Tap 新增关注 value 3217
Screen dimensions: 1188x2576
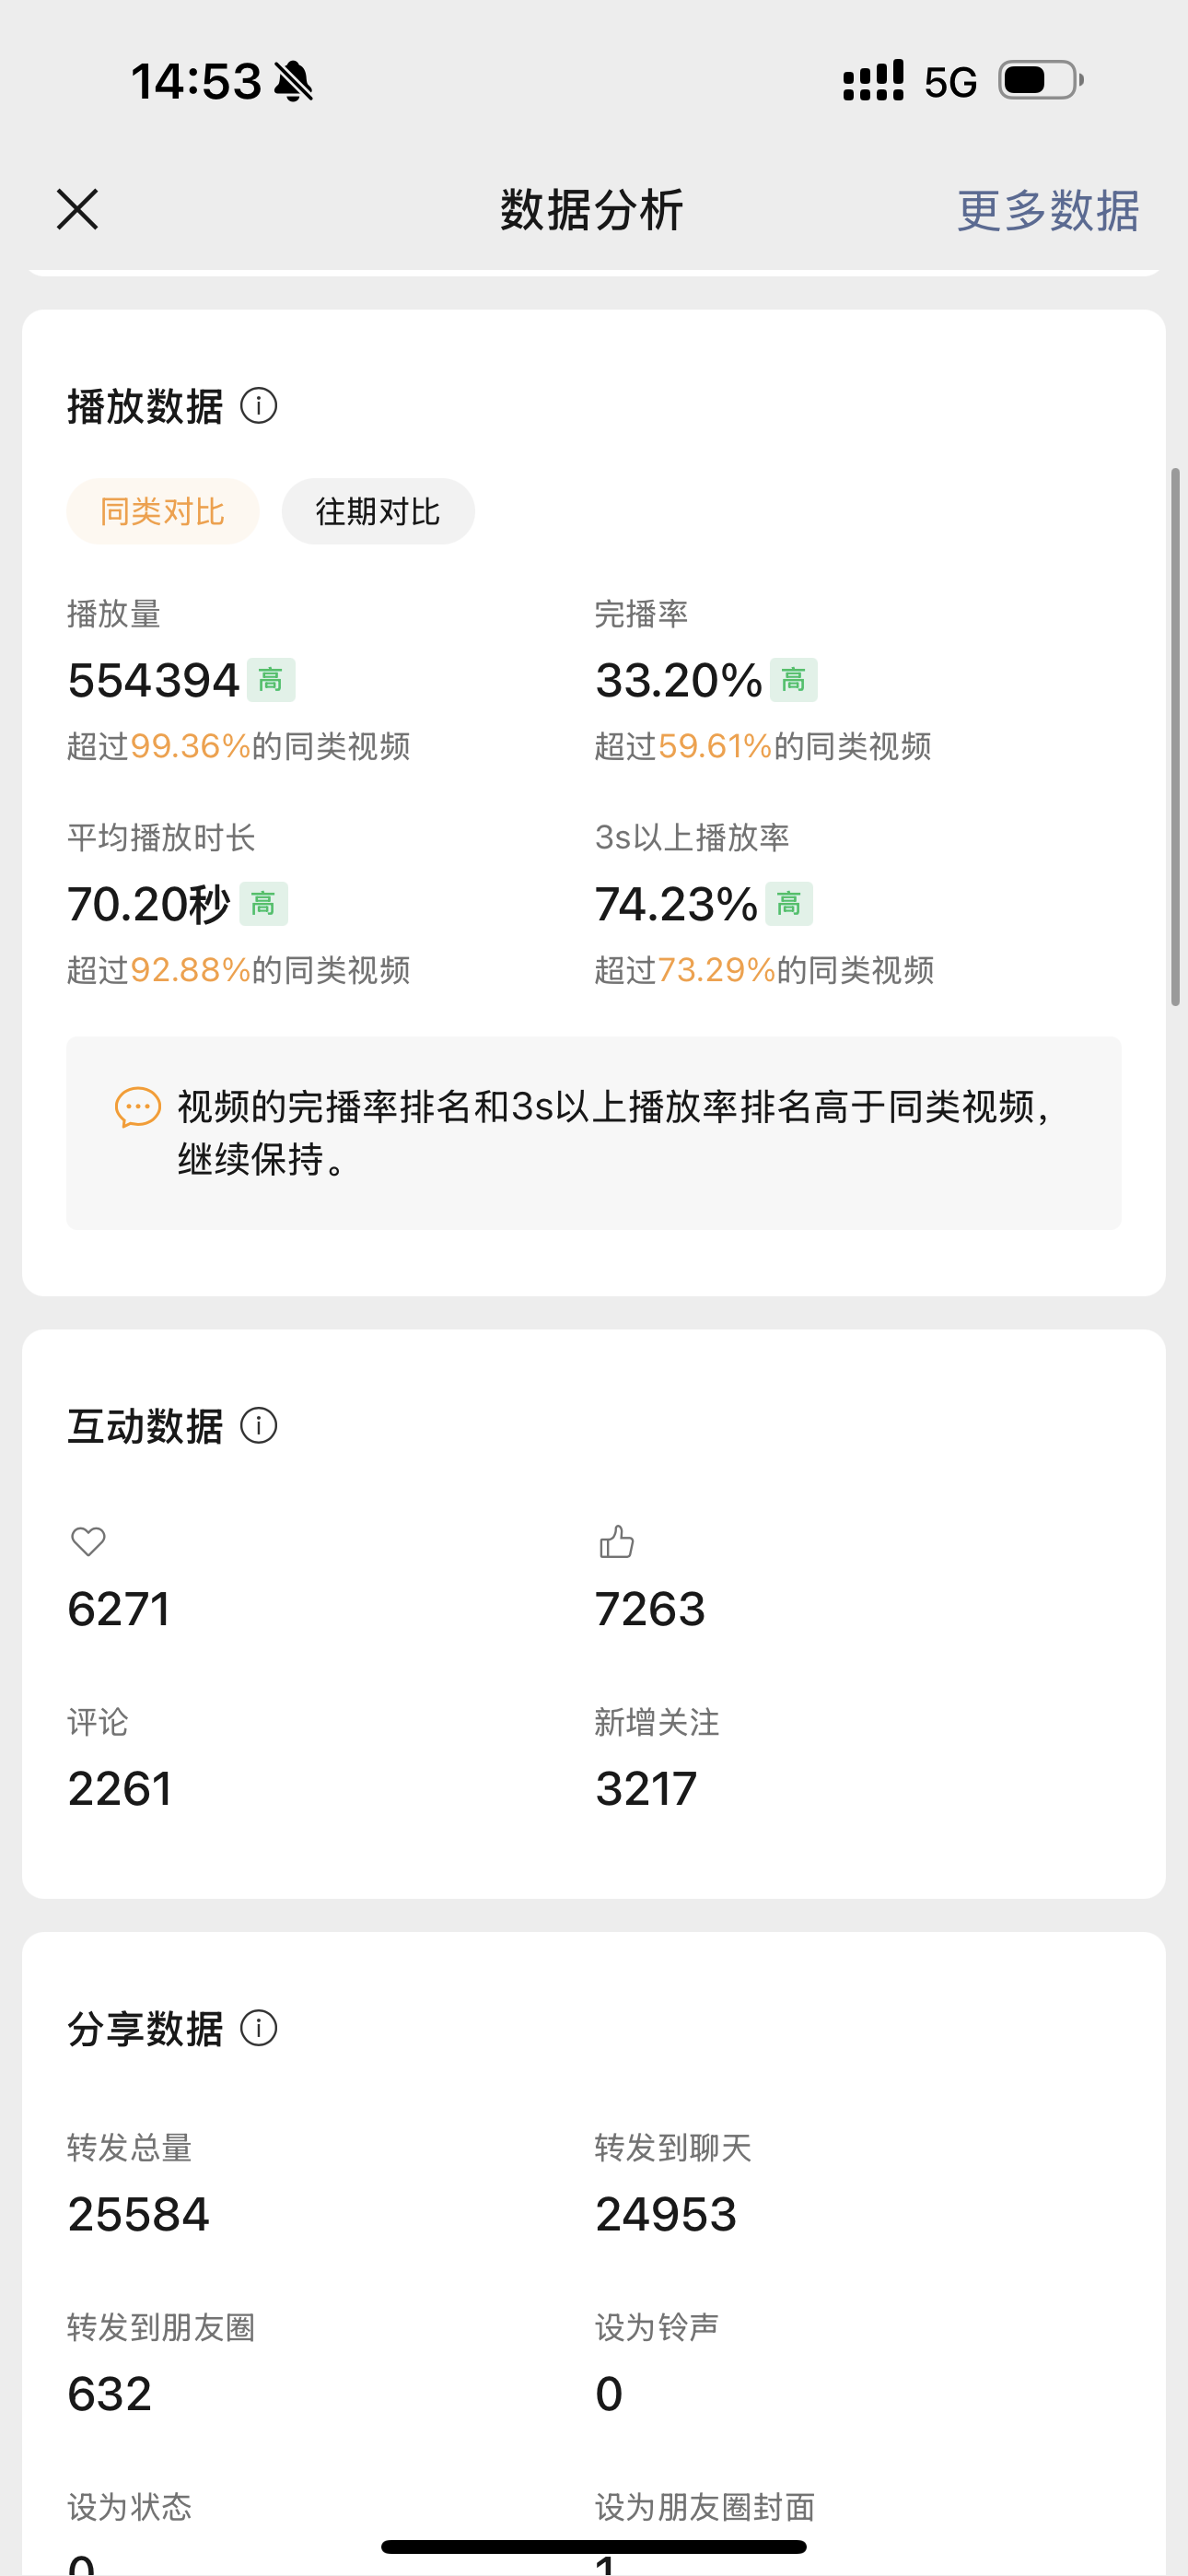646,1788
